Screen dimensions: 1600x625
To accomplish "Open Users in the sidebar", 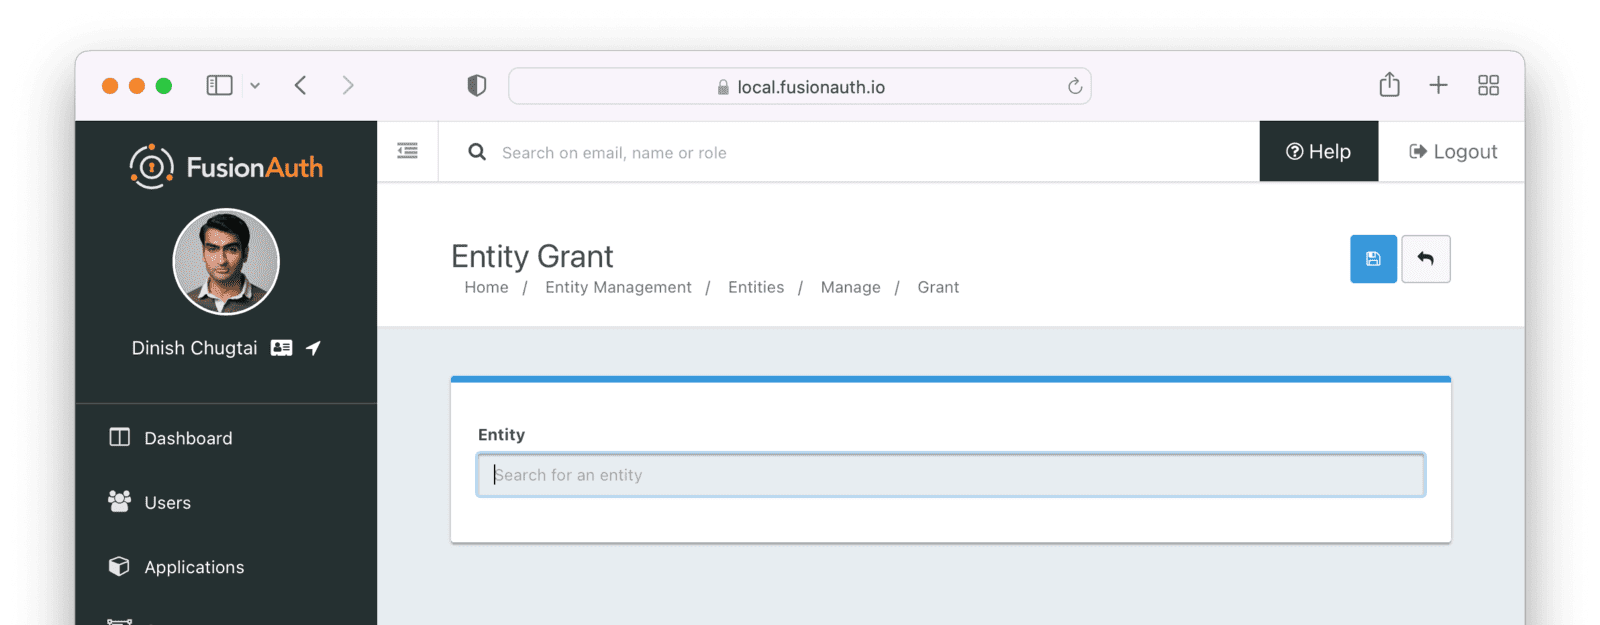I will coord(167,503).
